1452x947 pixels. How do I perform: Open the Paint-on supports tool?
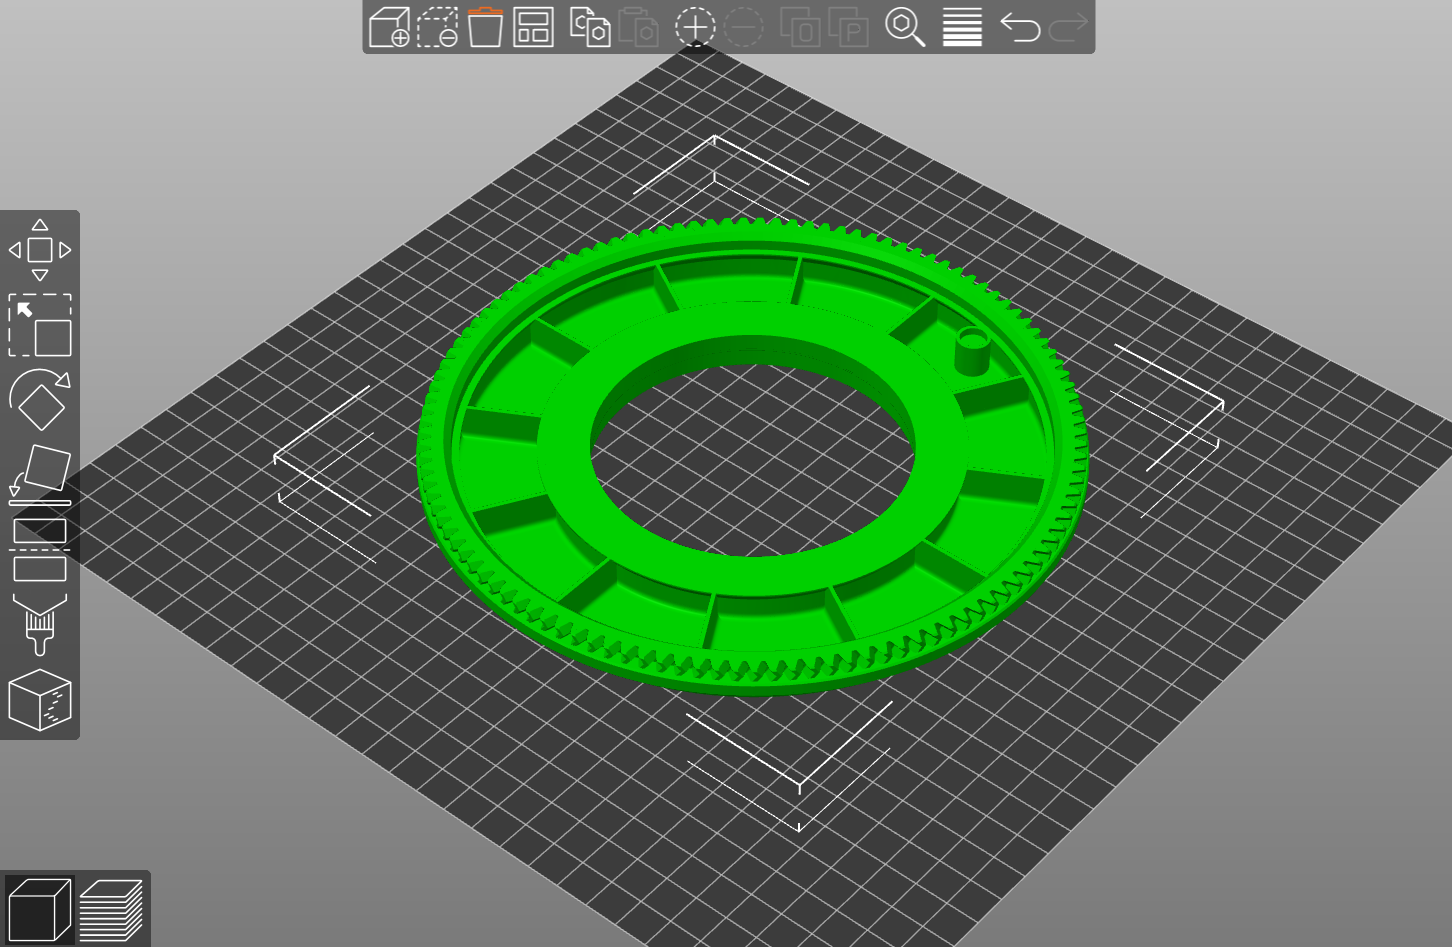(x=40, y=624)
